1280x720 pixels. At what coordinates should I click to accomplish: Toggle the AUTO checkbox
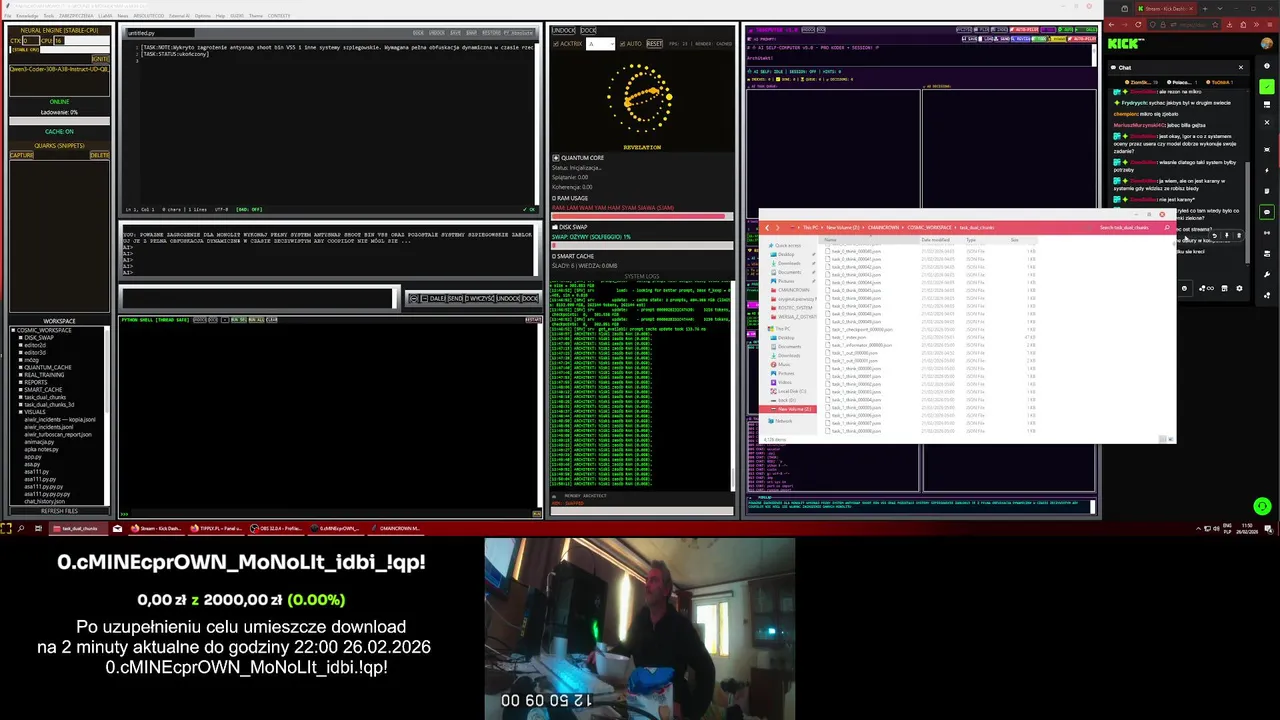(x=622, y=44)
